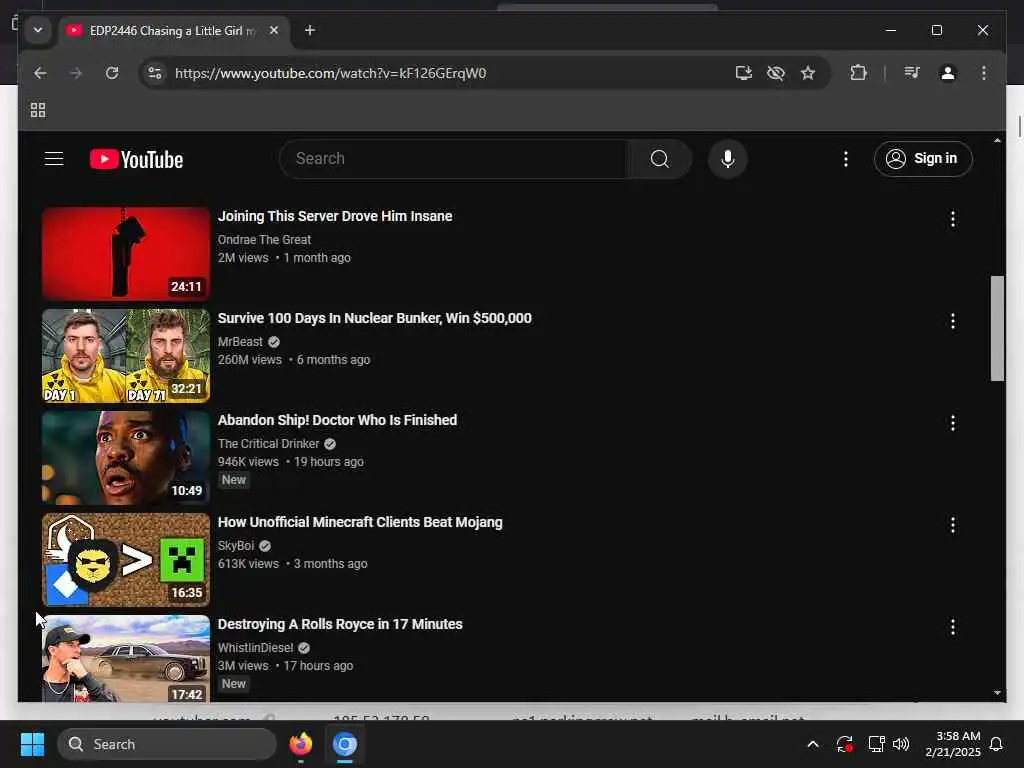Toggle third-party cookies eye icon
The height and width of the screenshot is (768, 1024).
click(776, 73)
